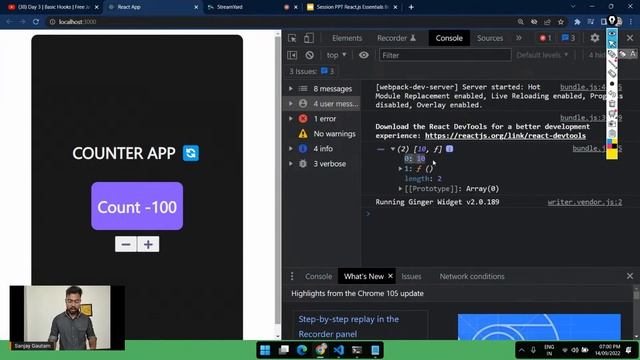
Task: Reload the localhost page
Action: point(36,22)
